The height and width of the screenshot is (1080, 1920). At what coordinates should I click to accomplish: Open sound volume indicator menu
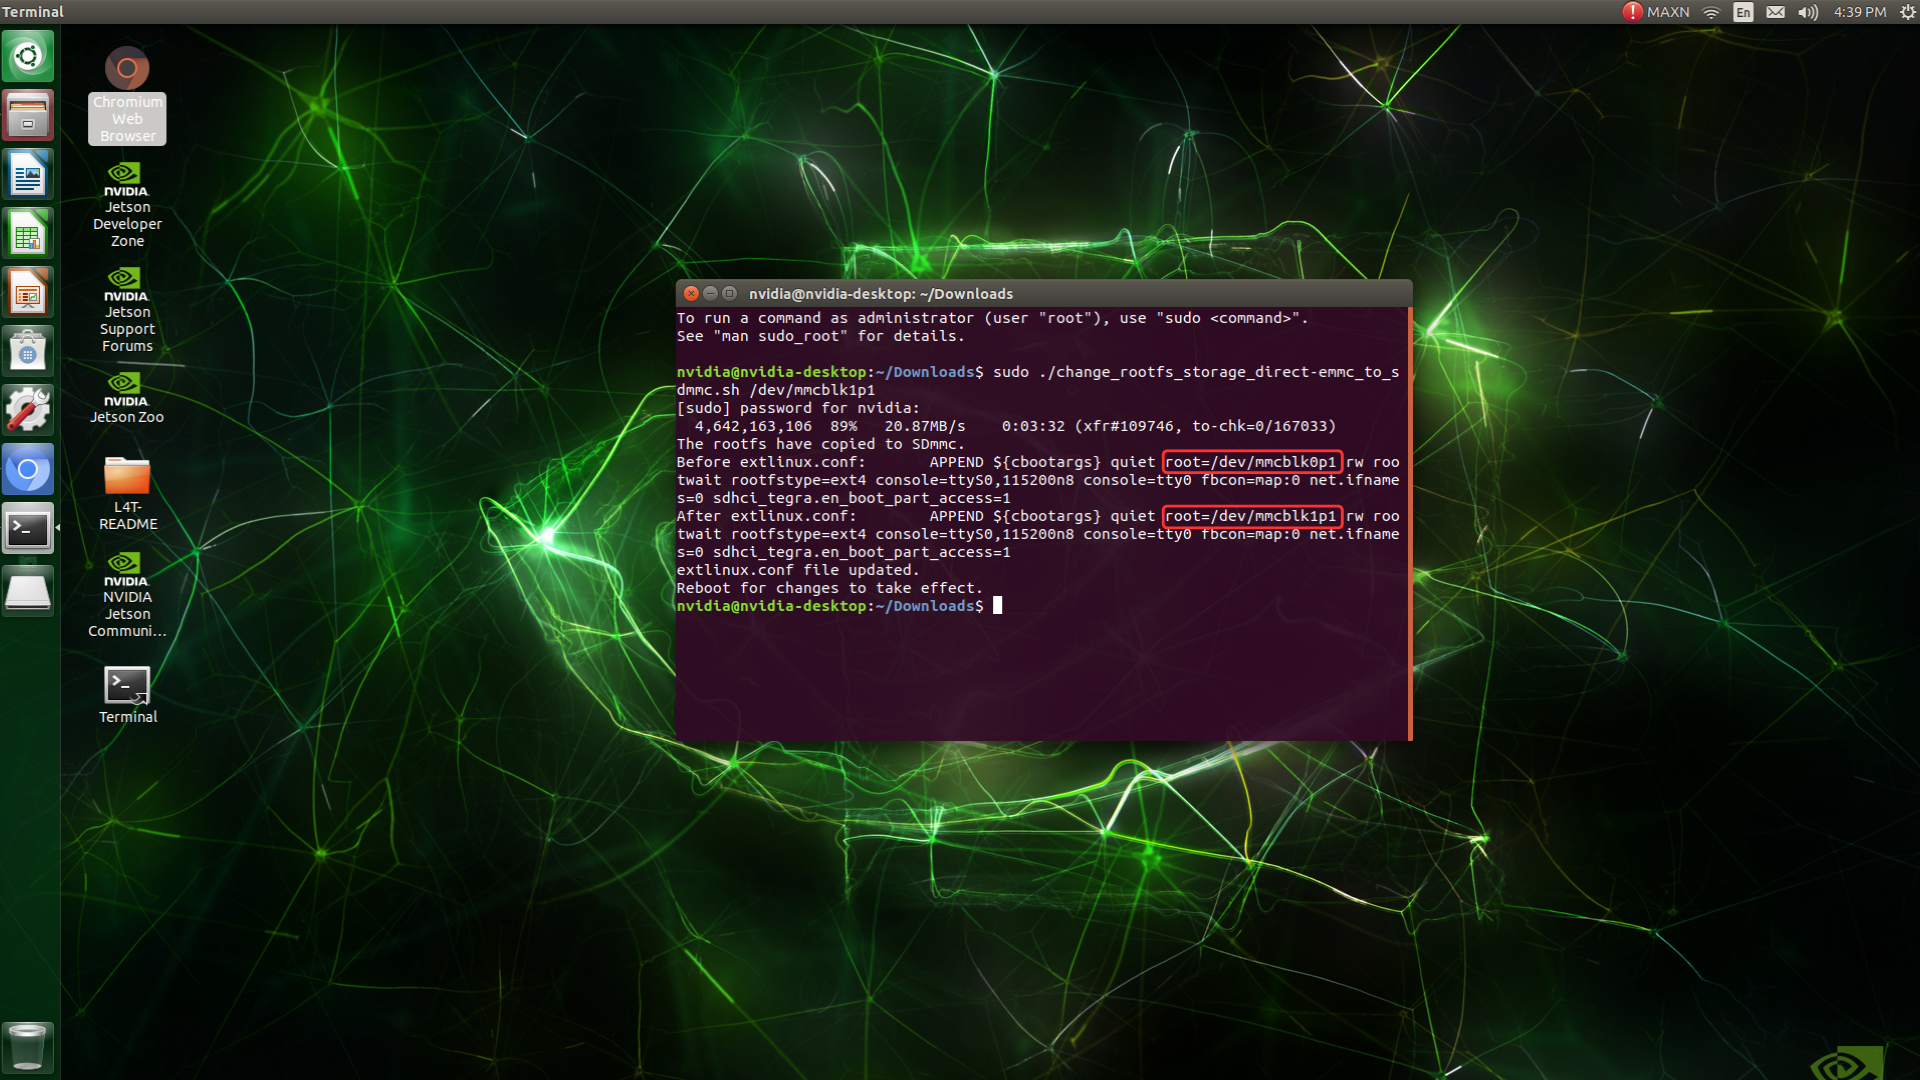coord(1807,12)
